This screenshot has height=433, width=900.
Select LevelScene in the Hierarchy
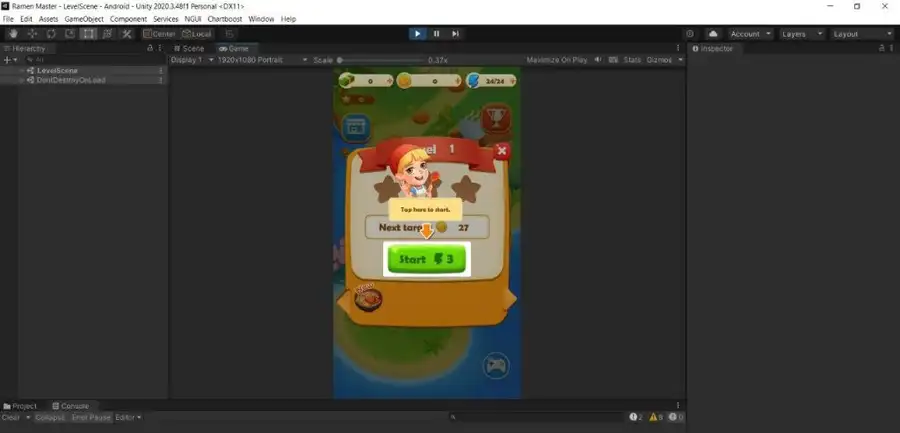(58, 70)
